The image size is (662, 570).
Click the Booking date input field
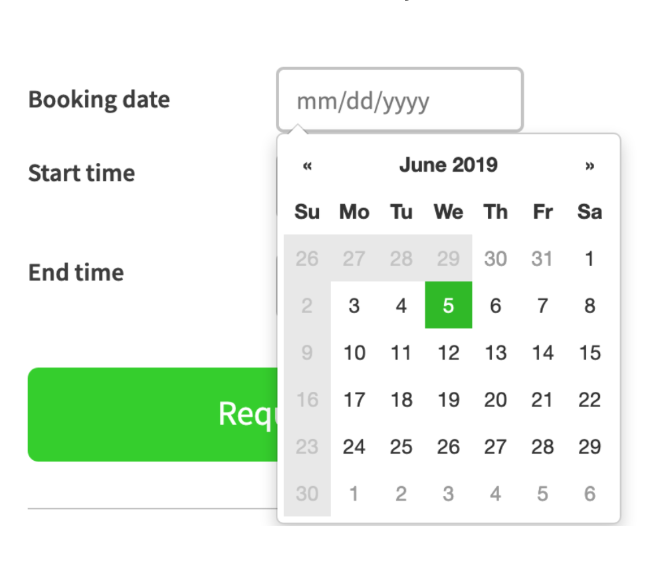pyautogui.click(x=400, y=100)
